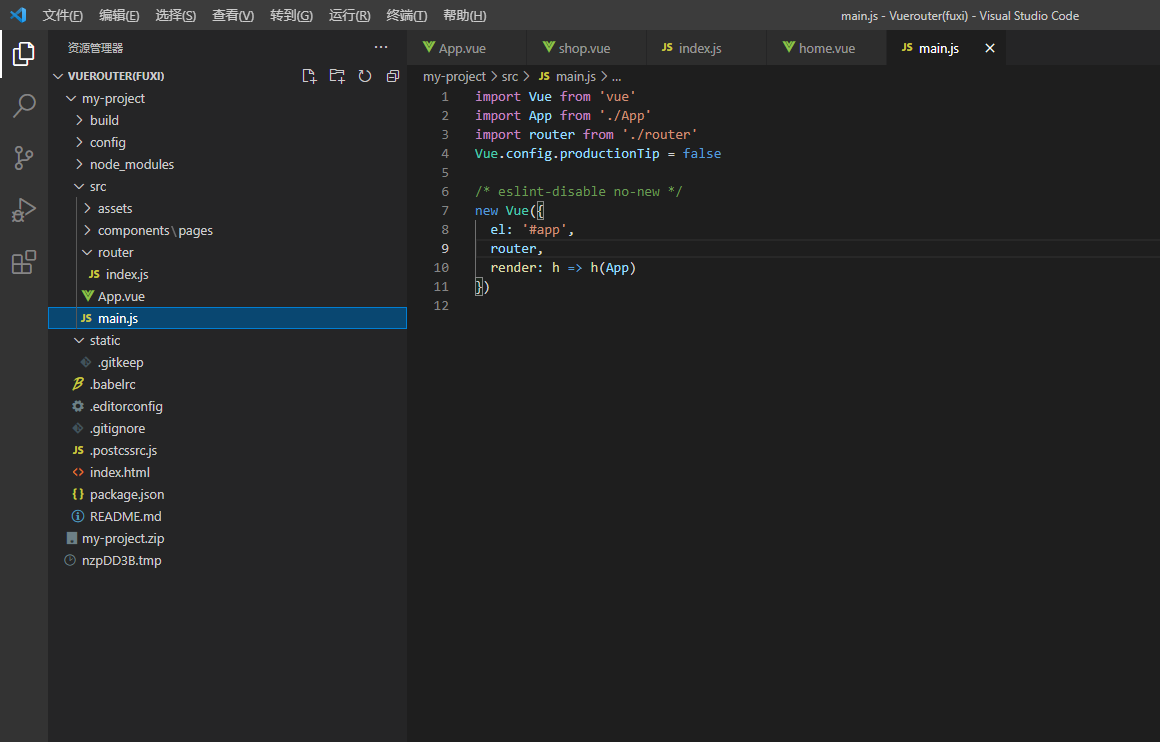Click the import router from './router' line
The image size is (1160, 742).
(586, 135)
